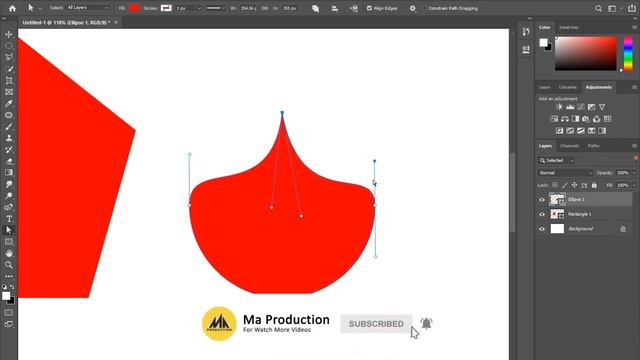Open the Normal blend mode dropdown
Image resolution: width=640 pixels, height=360 pixels.
[x=565, y=173]
